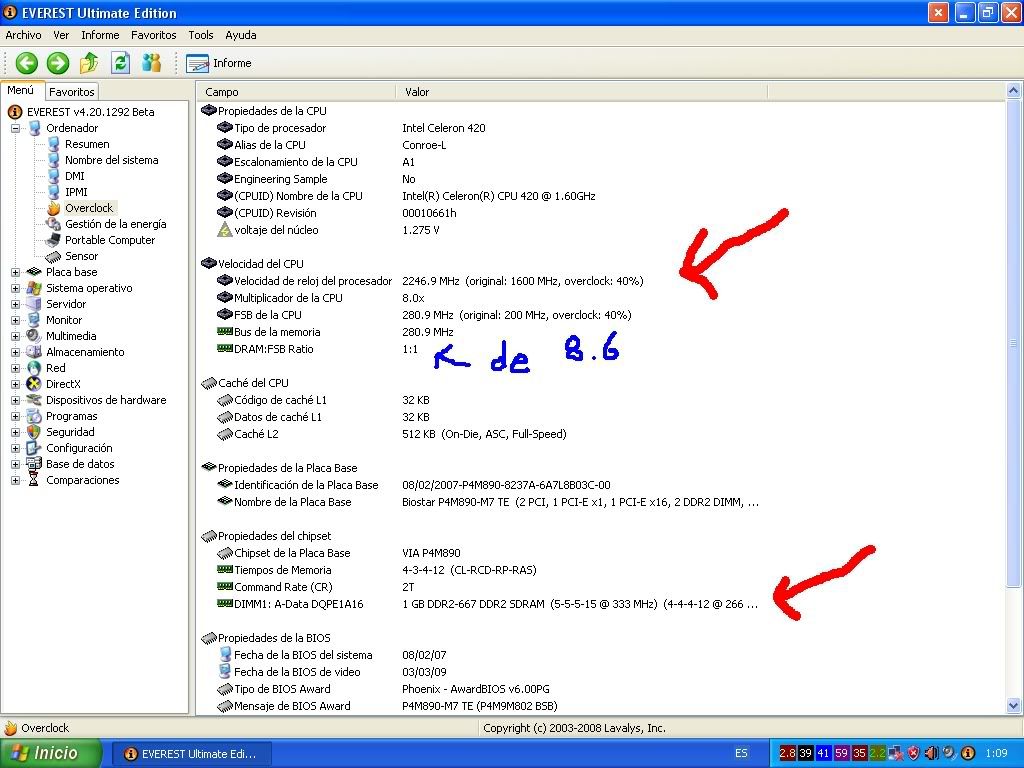Click the voltaje del núcleo warning icon

pyautogui.click(x=225, y=230)
